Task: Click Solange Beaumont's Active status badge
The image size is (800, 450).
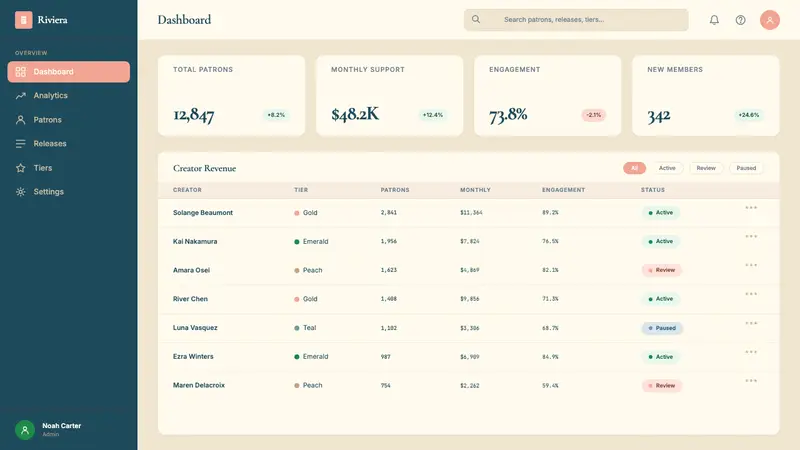Action: (x=660, y=213)
